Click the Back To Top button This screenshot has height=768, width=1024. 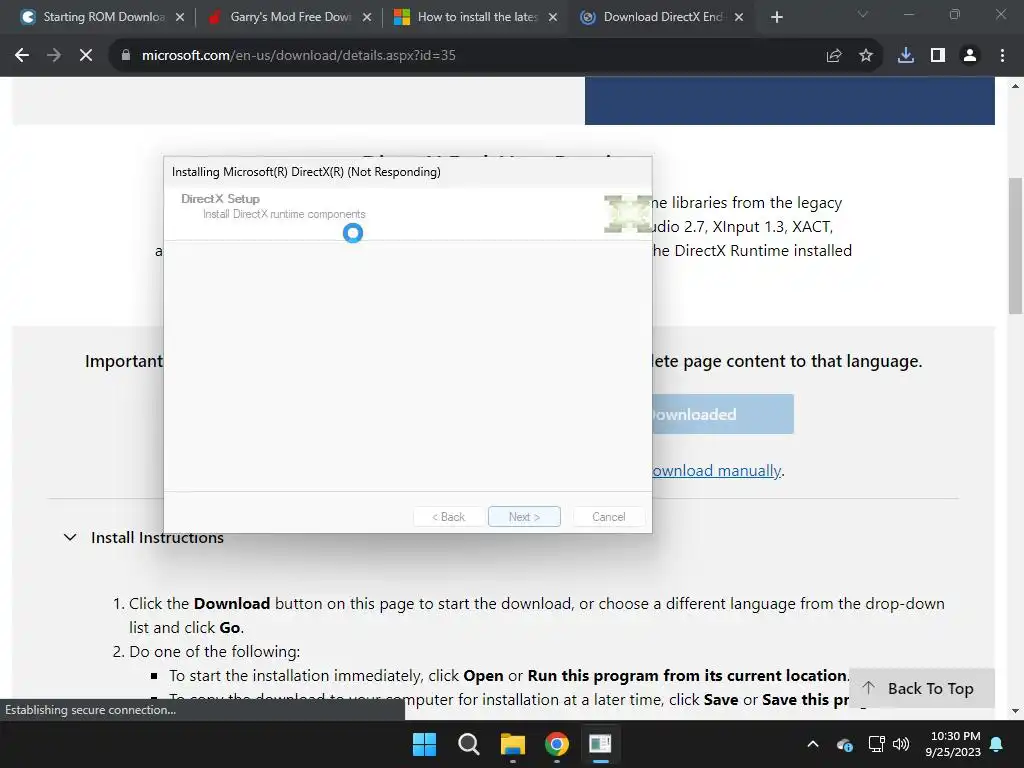click(922, 688)
